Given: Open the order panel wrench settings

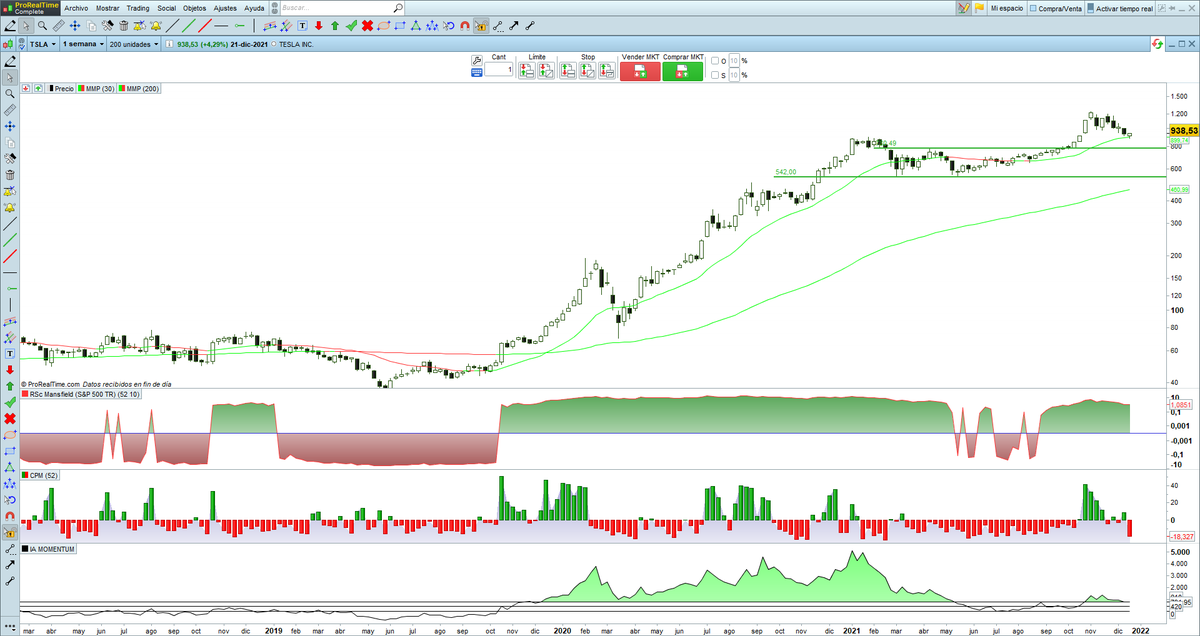Looking at the screenshot, I should [476, 60].
